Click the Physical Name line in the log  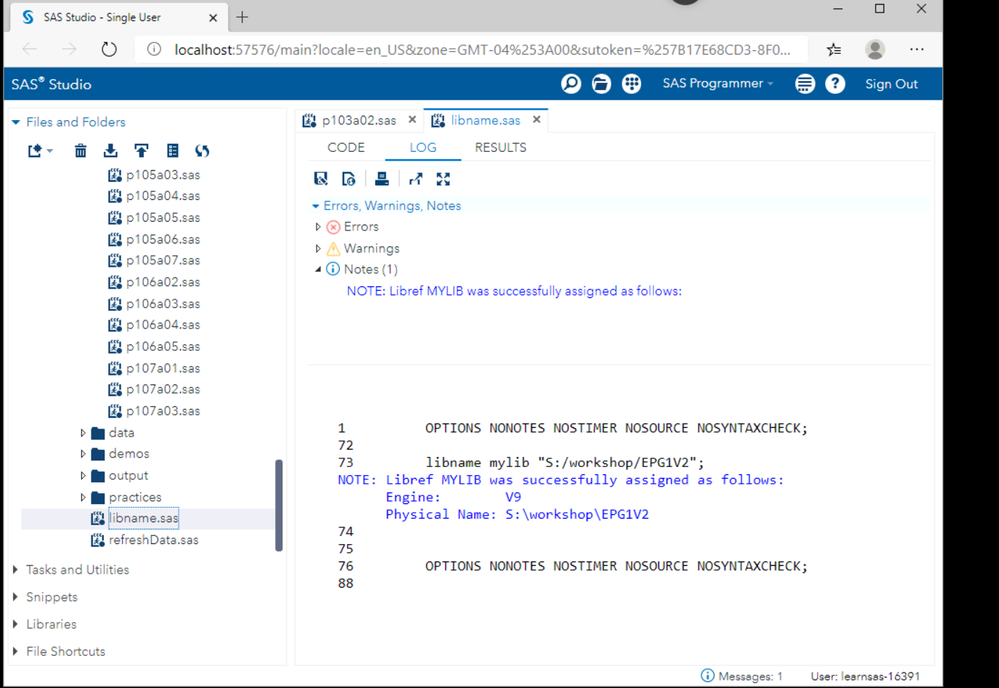517,514
